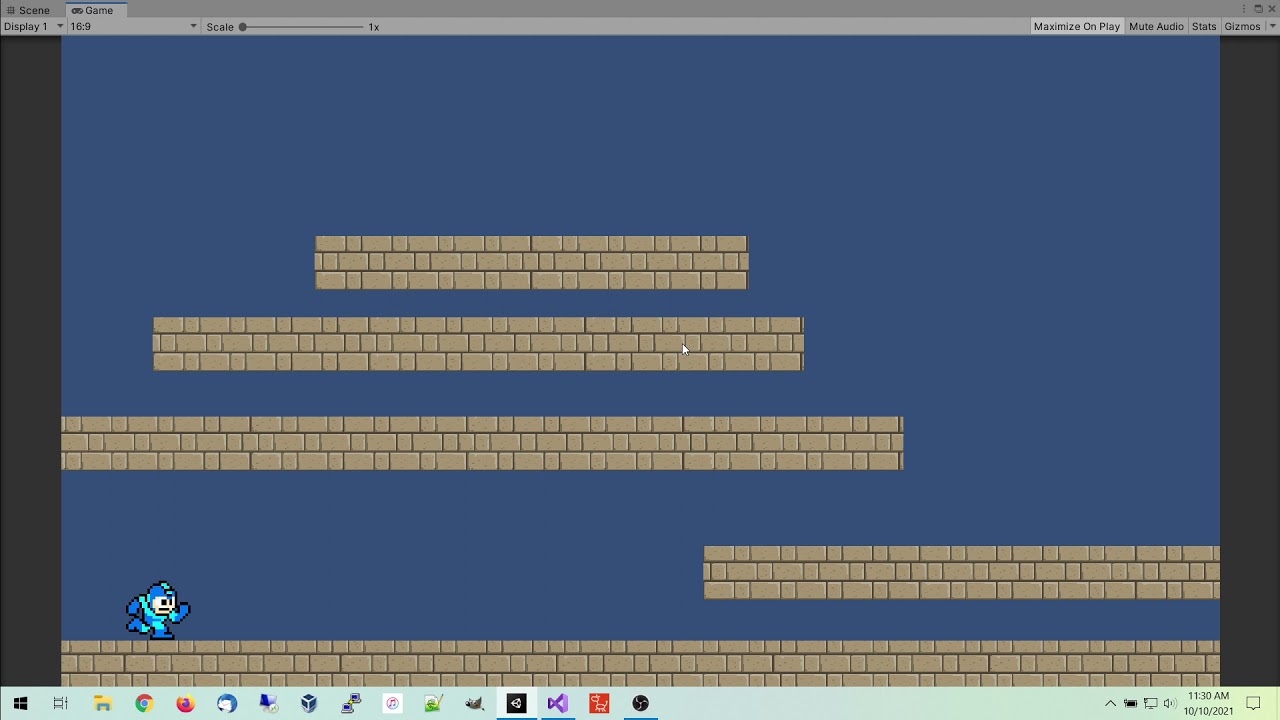Open Thunderbird from the taskbar
The width and height of the screenshot is (1280, 720).
point(227,704)
